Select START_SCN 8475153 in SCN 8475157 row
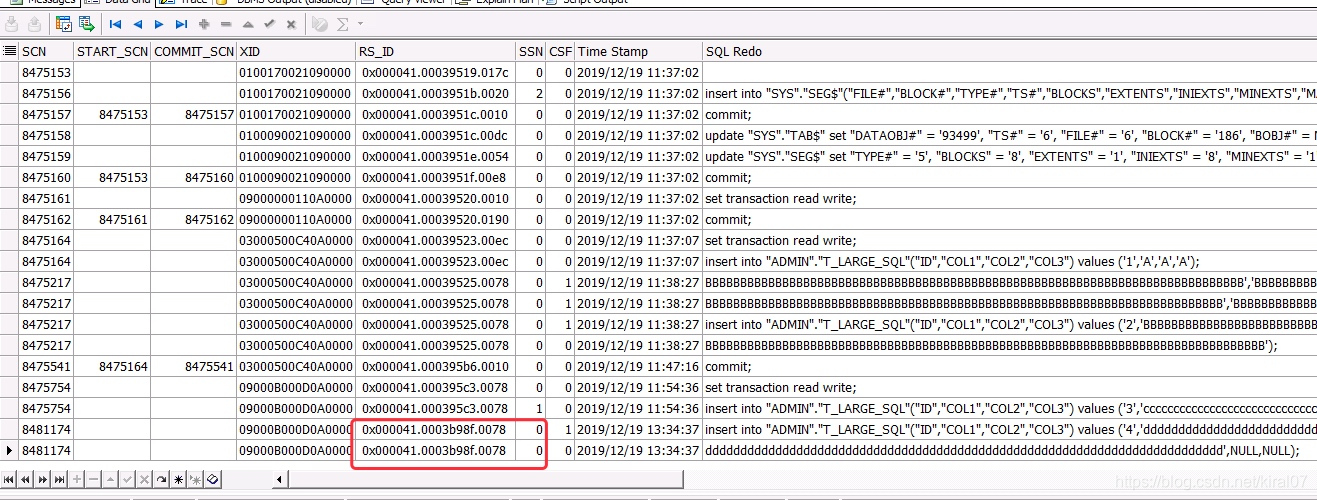 [x=112, y=115]
